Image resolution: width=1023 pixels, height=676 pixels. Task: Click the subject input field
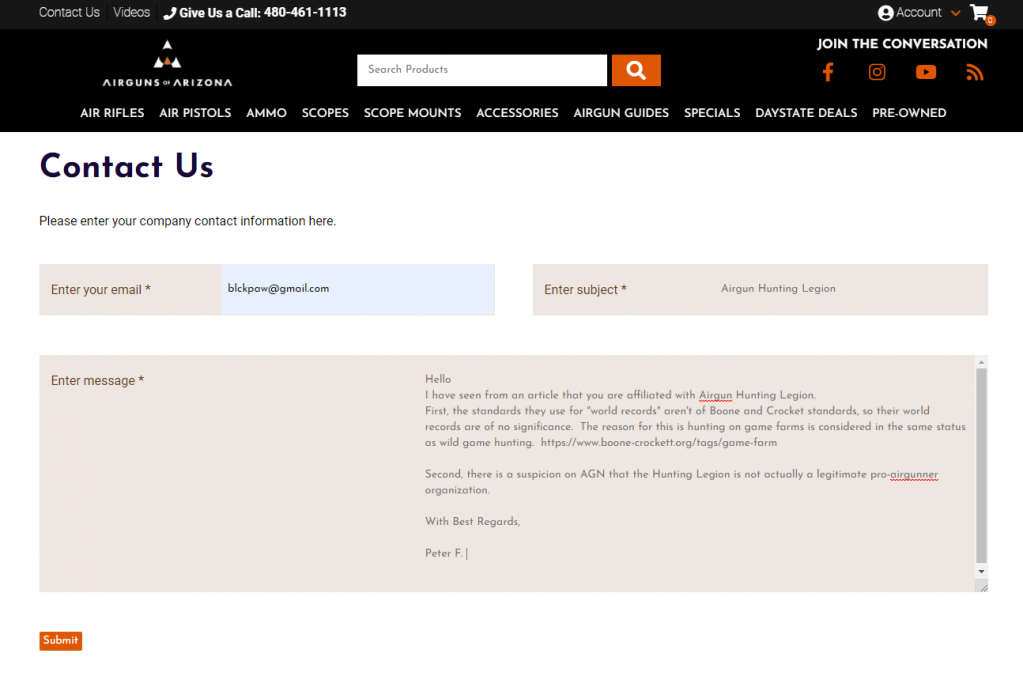tap(851, 289)
